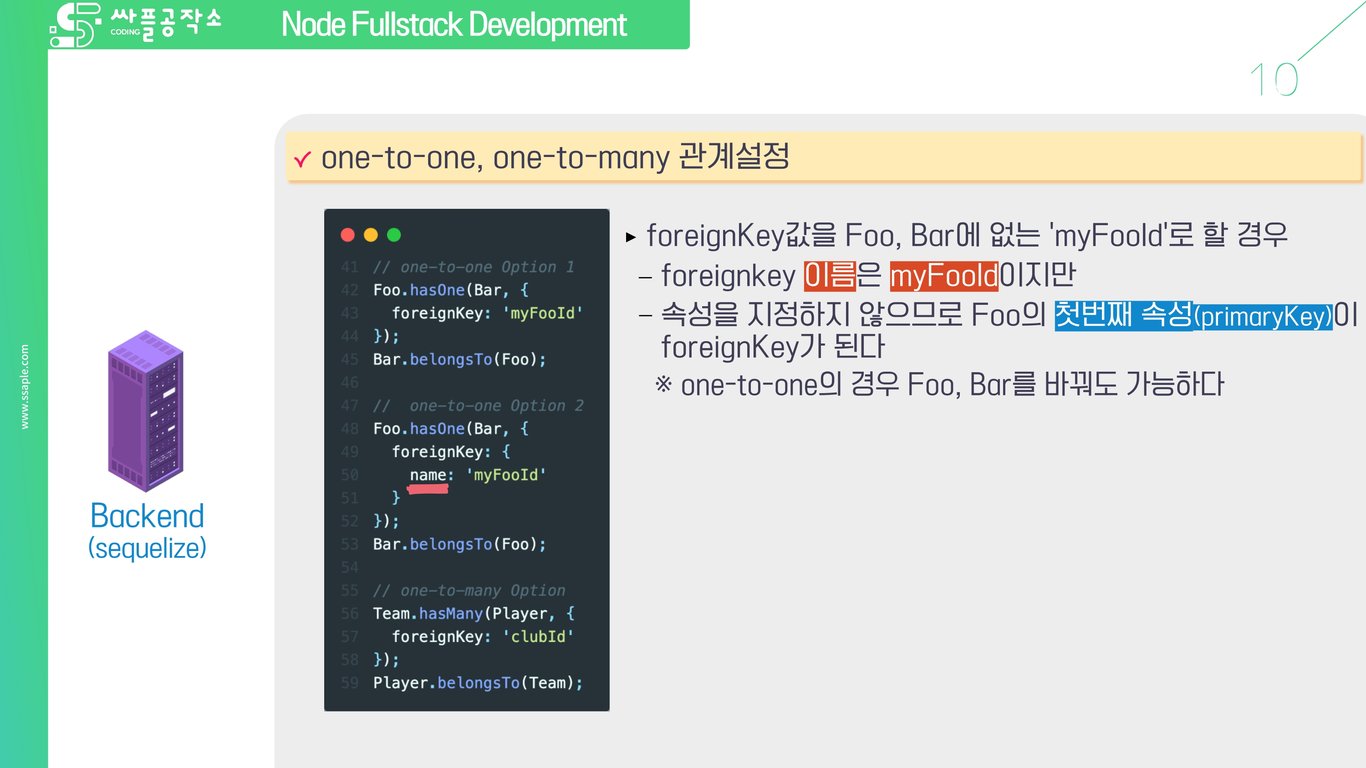Select the heading "one-to-one, one-to-many 관계설정"
Viewport: 1366px width, 768px height.
click(x=555, y=157)
